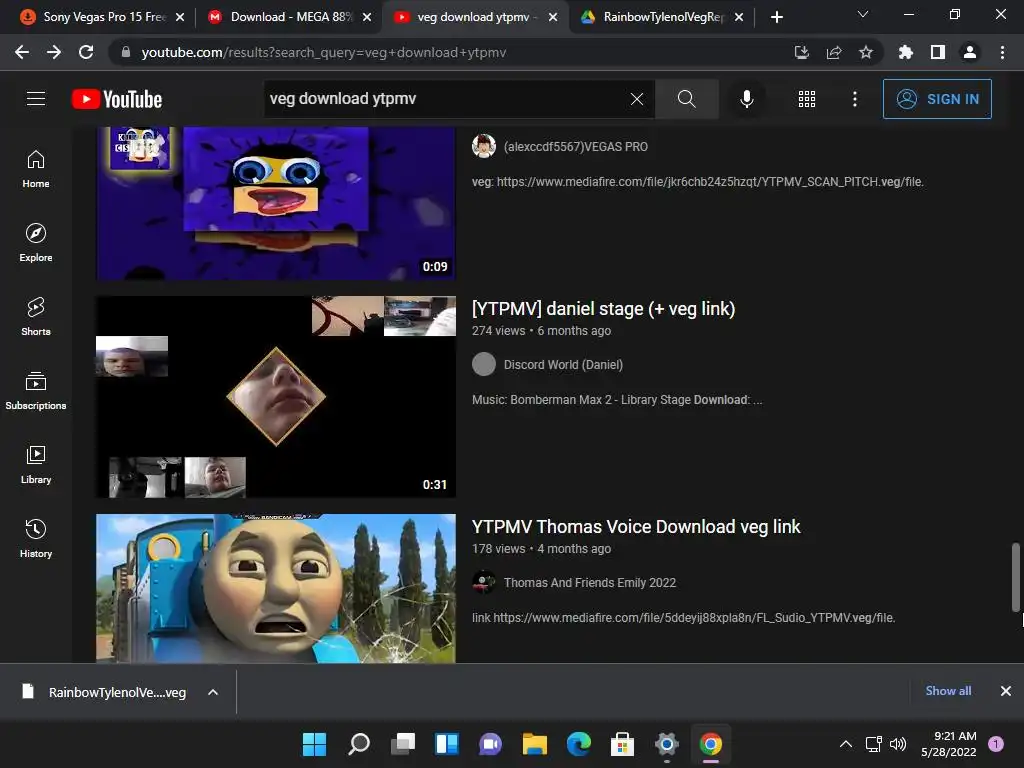Click the address bar URL
The width and height of the screenshot is (1024, 768).
[323, 52]
